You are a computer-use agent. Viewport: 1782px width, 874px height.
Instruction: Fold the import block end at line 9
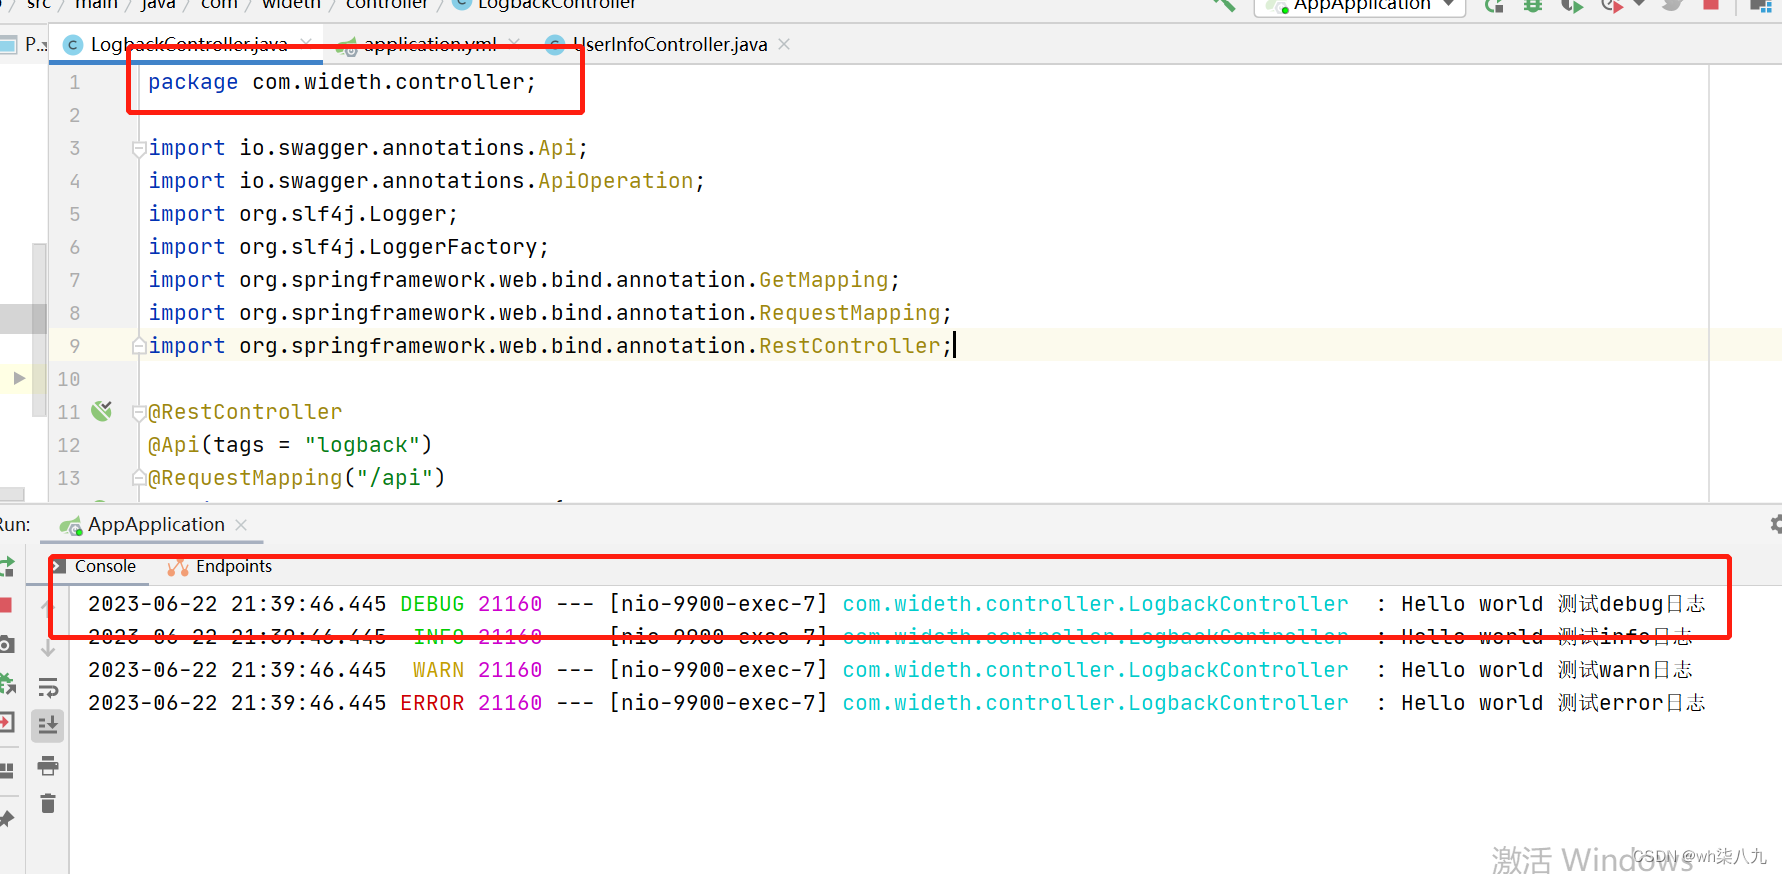click(x=139, y=346)
